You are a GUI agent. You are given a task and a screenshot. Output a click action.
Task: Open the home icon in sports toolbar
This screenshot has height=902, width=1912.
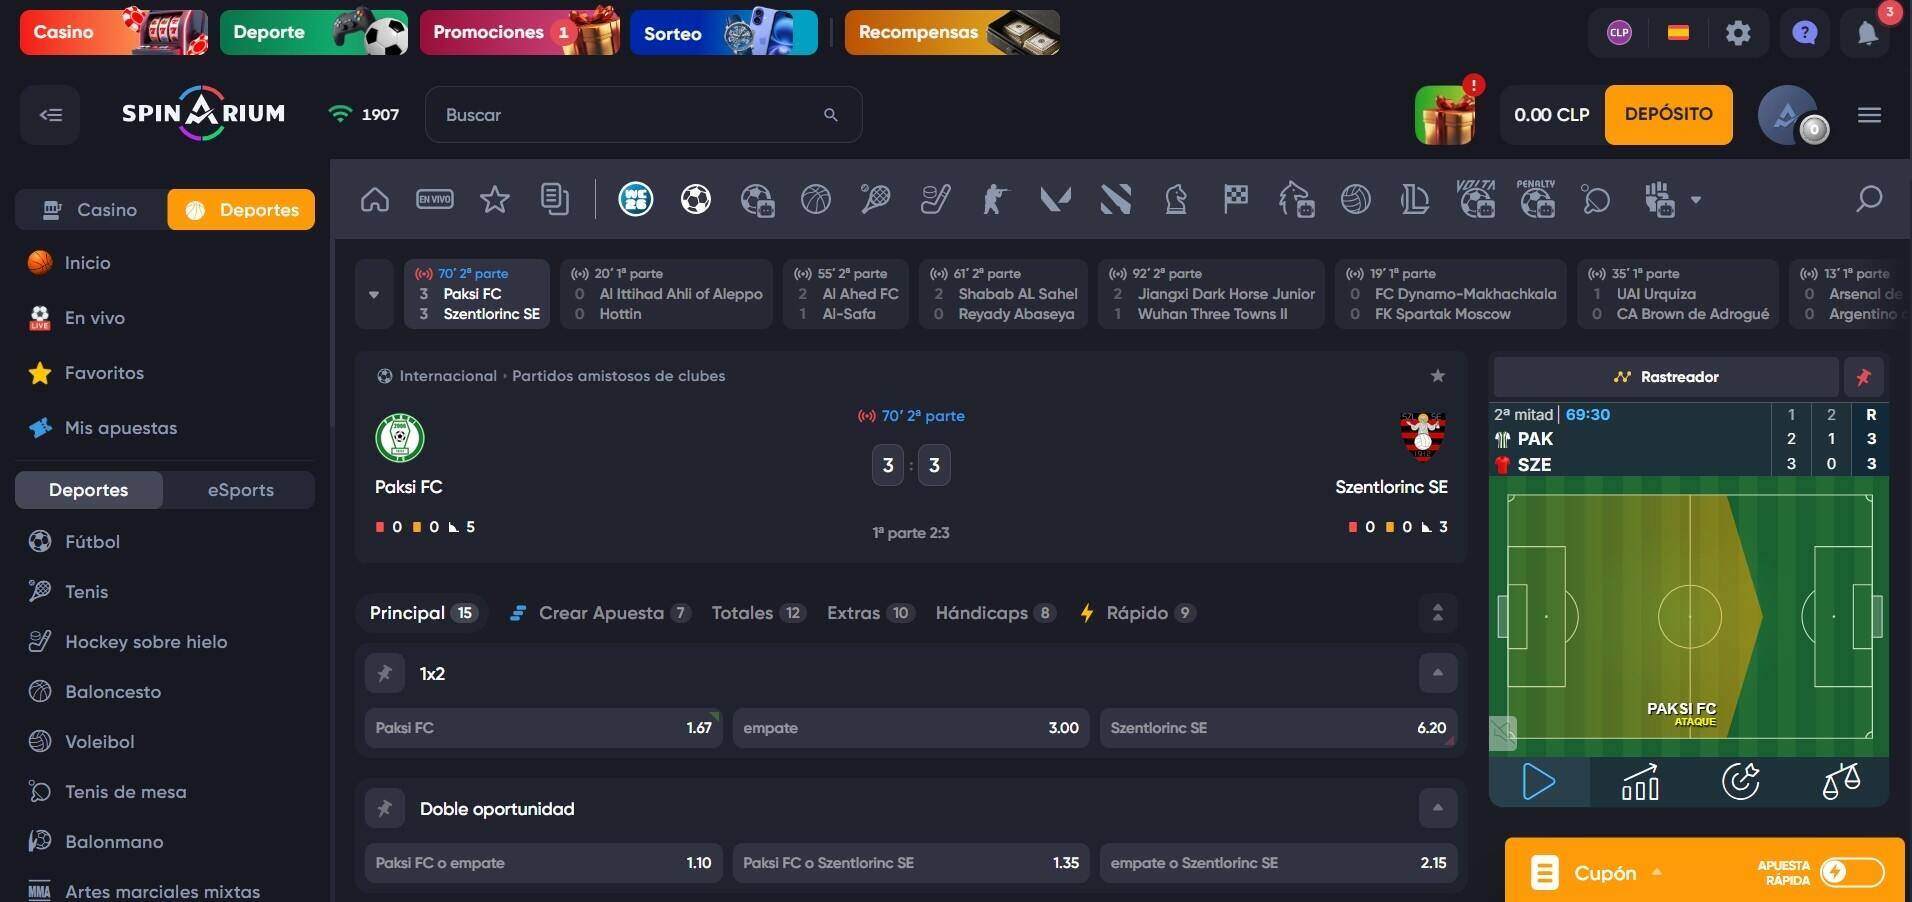[375, 200]
